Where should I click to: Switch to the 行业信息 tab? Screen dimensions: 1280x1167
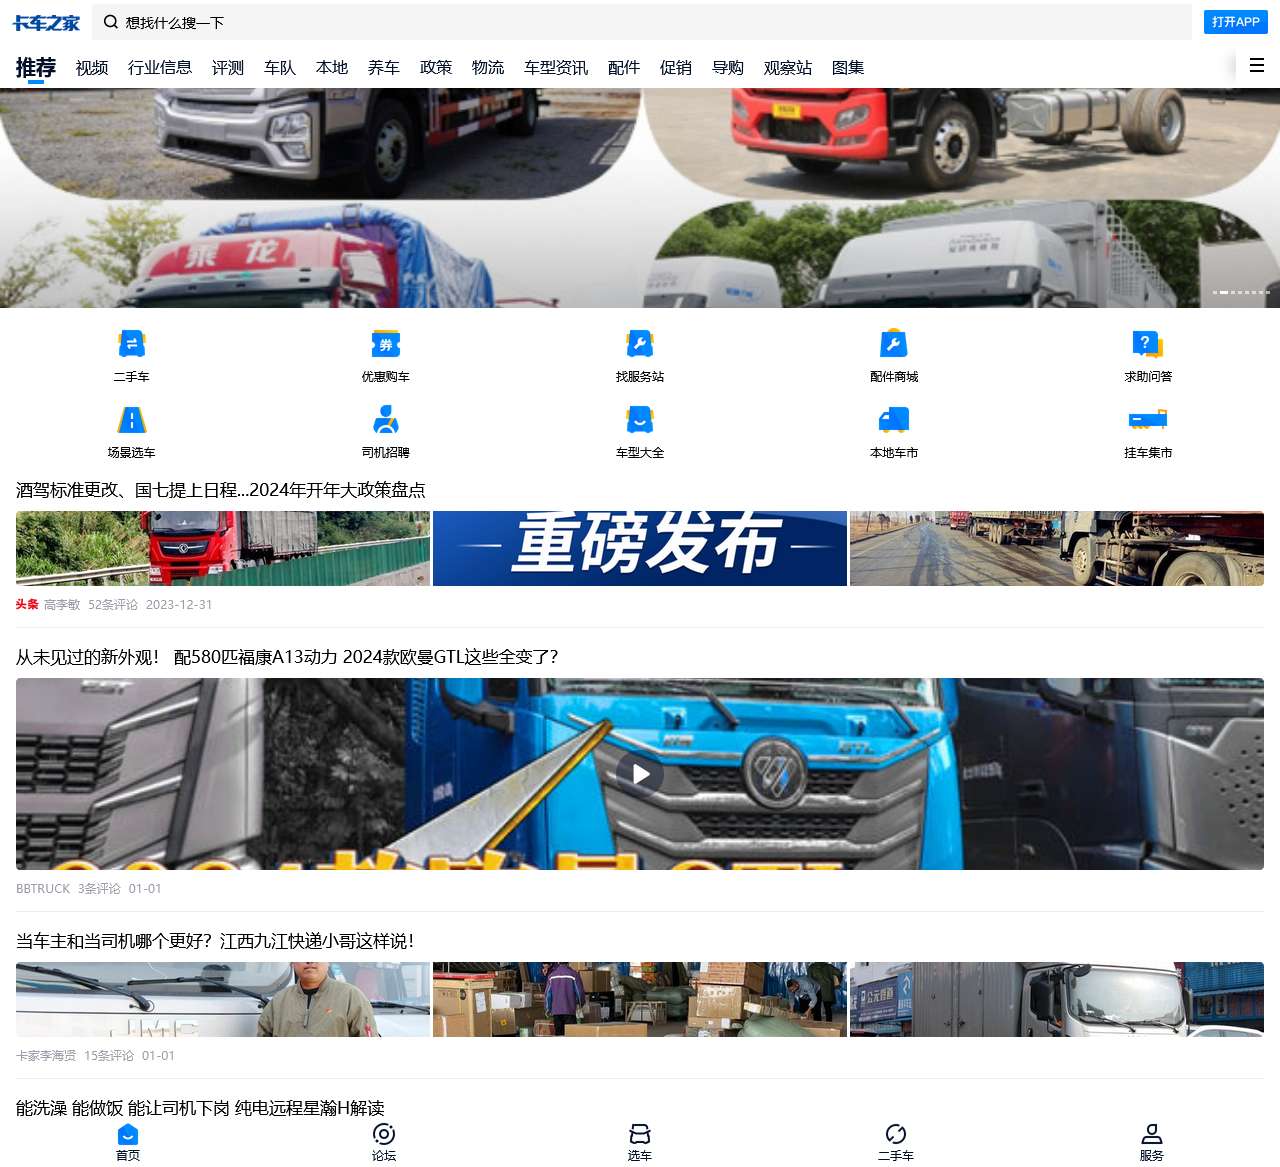[x=160, y=68]
